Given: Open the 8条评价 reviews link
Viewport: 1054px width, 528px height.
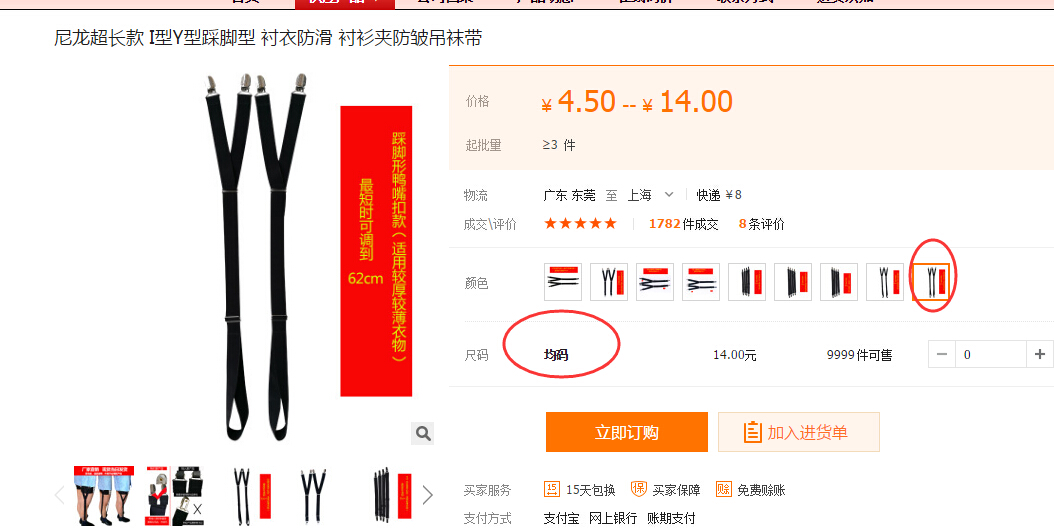Looking at the screenshot, I should (x=762, y=224).
